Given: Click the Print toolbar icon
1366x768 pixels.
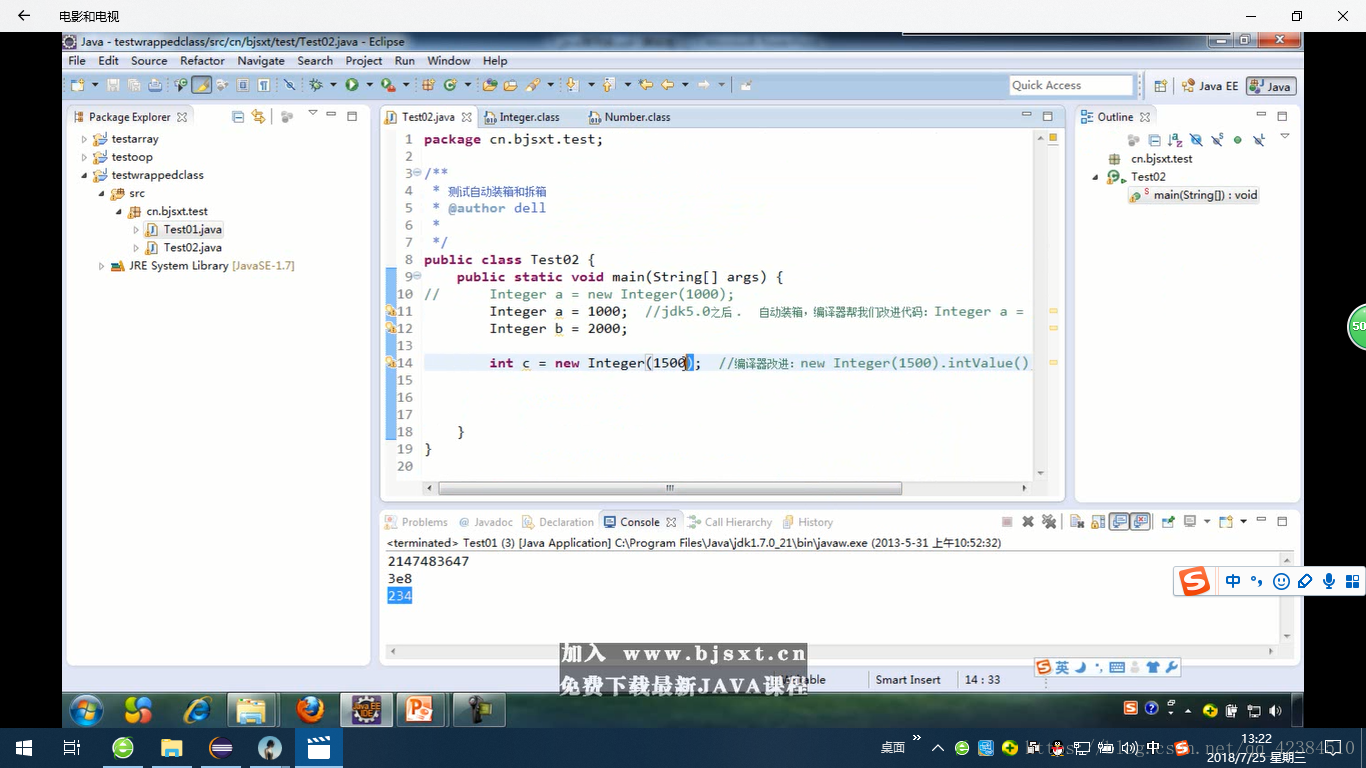Looking at the screenshot, I should point(155,85).
